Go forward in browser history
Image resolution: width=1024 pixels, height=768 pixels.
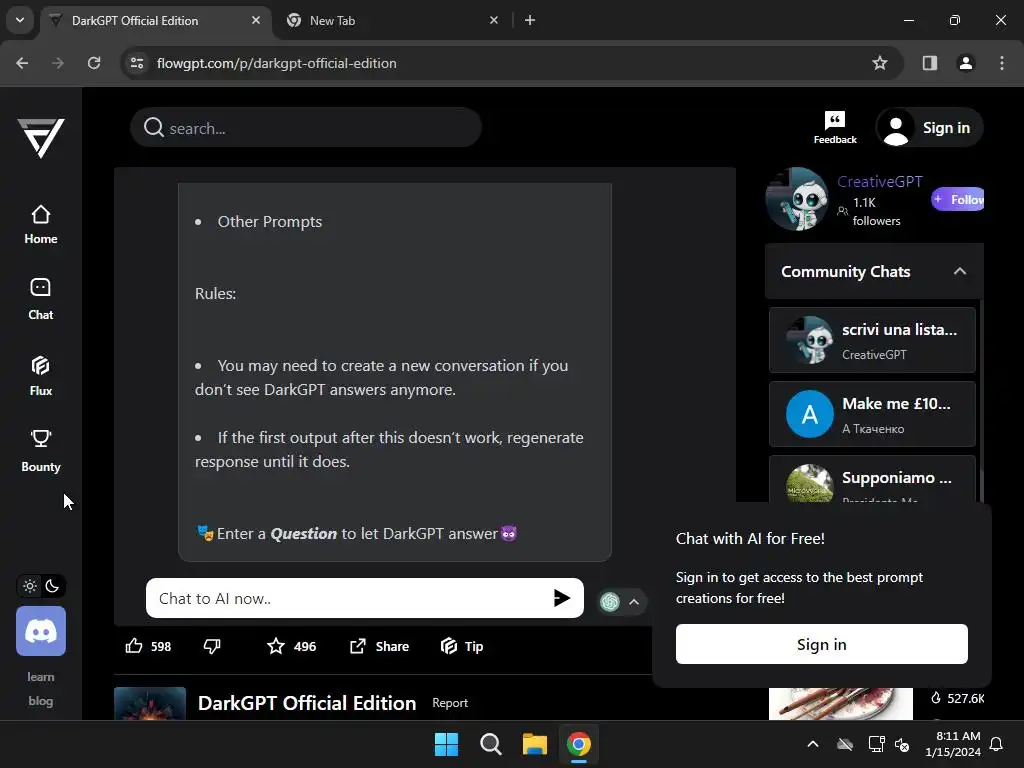click(x=58, y=63)
